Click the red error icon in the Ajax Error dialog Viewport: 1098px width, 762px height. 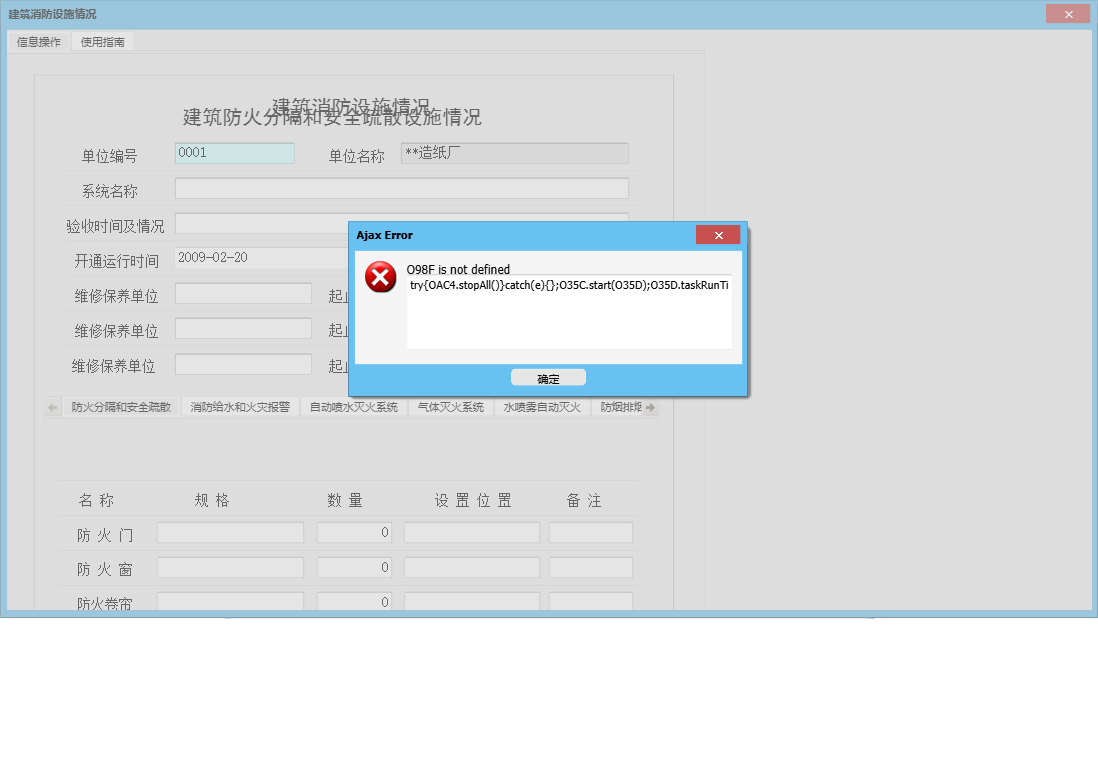tap(381, 278)
